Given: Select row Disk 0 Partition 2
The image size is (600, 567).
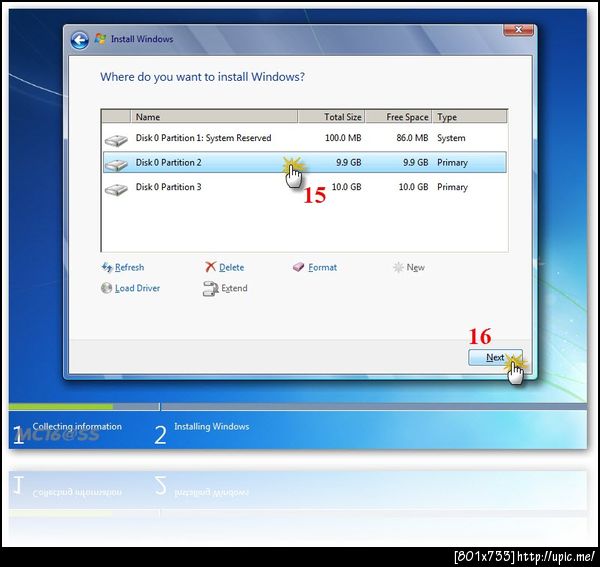Looking at the screenshot, I should pyautogui.click(x=305, y=162).
